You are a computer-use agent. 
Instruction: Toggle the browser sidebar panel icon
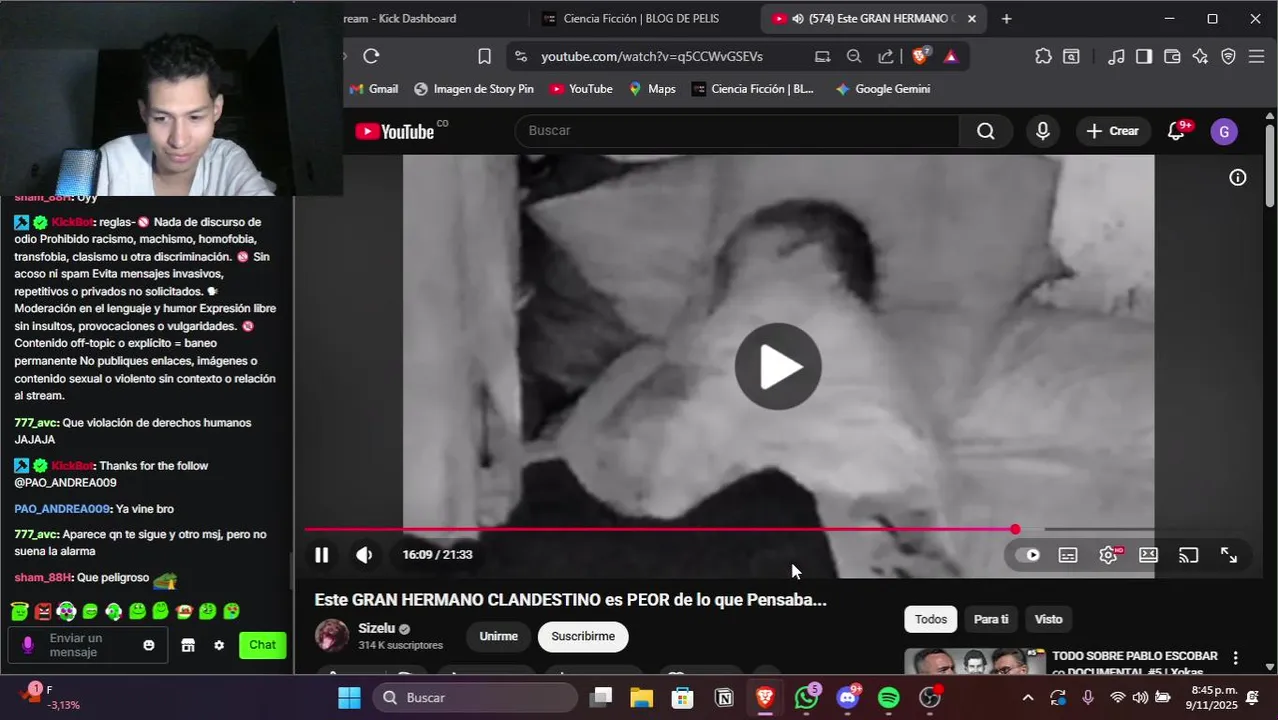(x=1144, y=56)
